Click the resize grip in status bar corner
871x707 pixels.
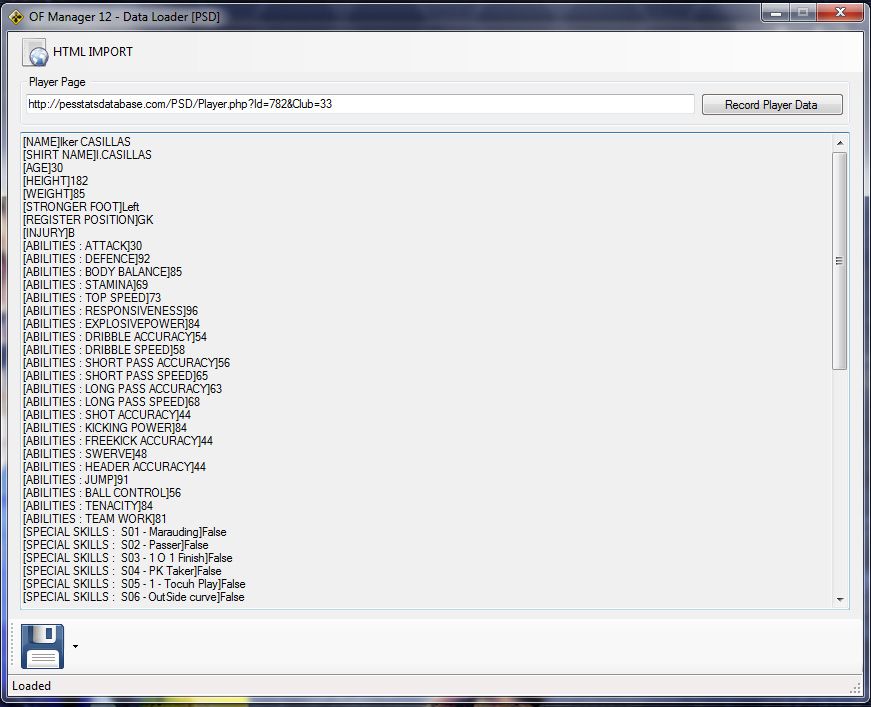(855, 688)
